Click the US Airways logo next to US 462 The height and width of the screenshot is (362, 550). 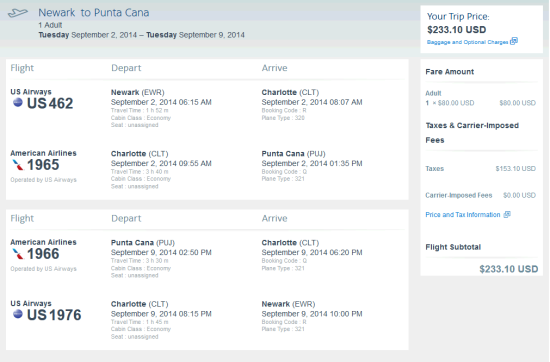tap(18, 103)
